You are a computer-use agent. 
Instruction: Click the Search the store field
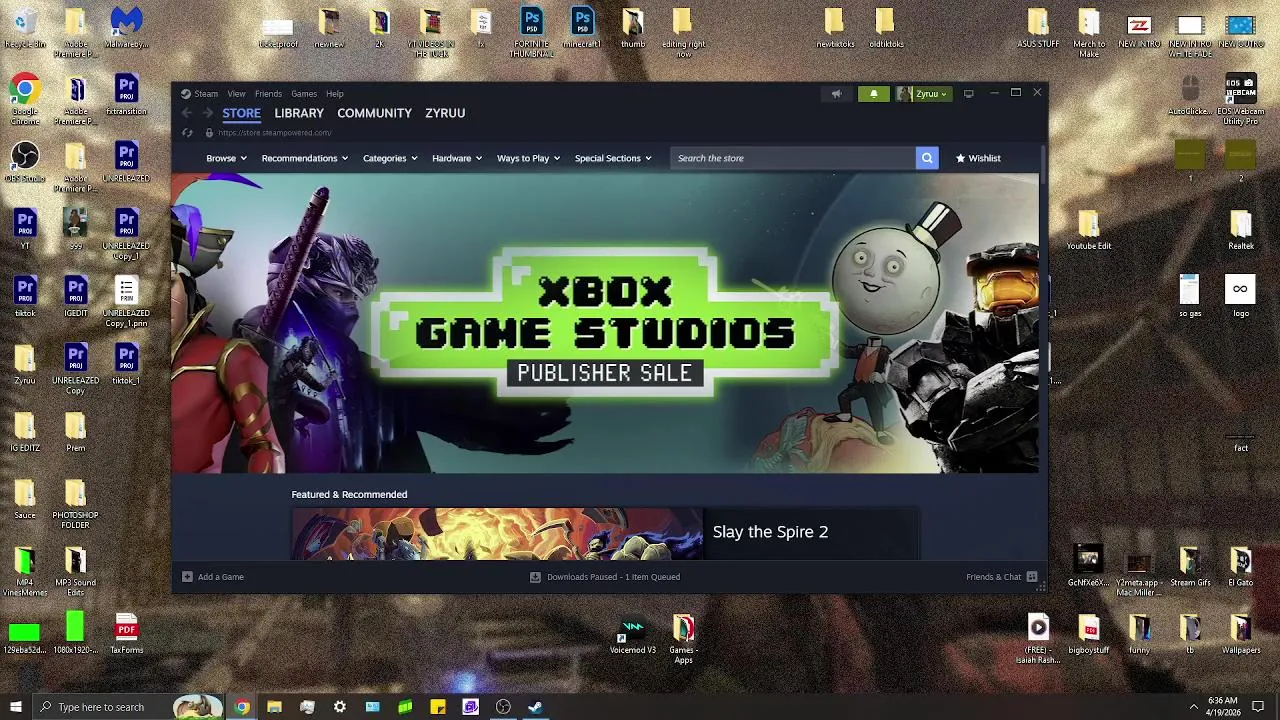[793, 158]
